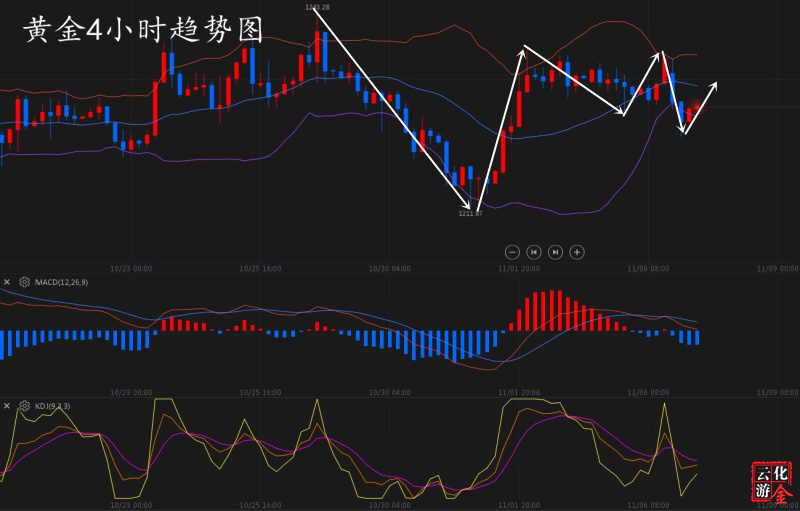Zoom out the chart with the minus button
This screenshot has height=511, width=800.
pyautogui.click(x=512, y=252)
